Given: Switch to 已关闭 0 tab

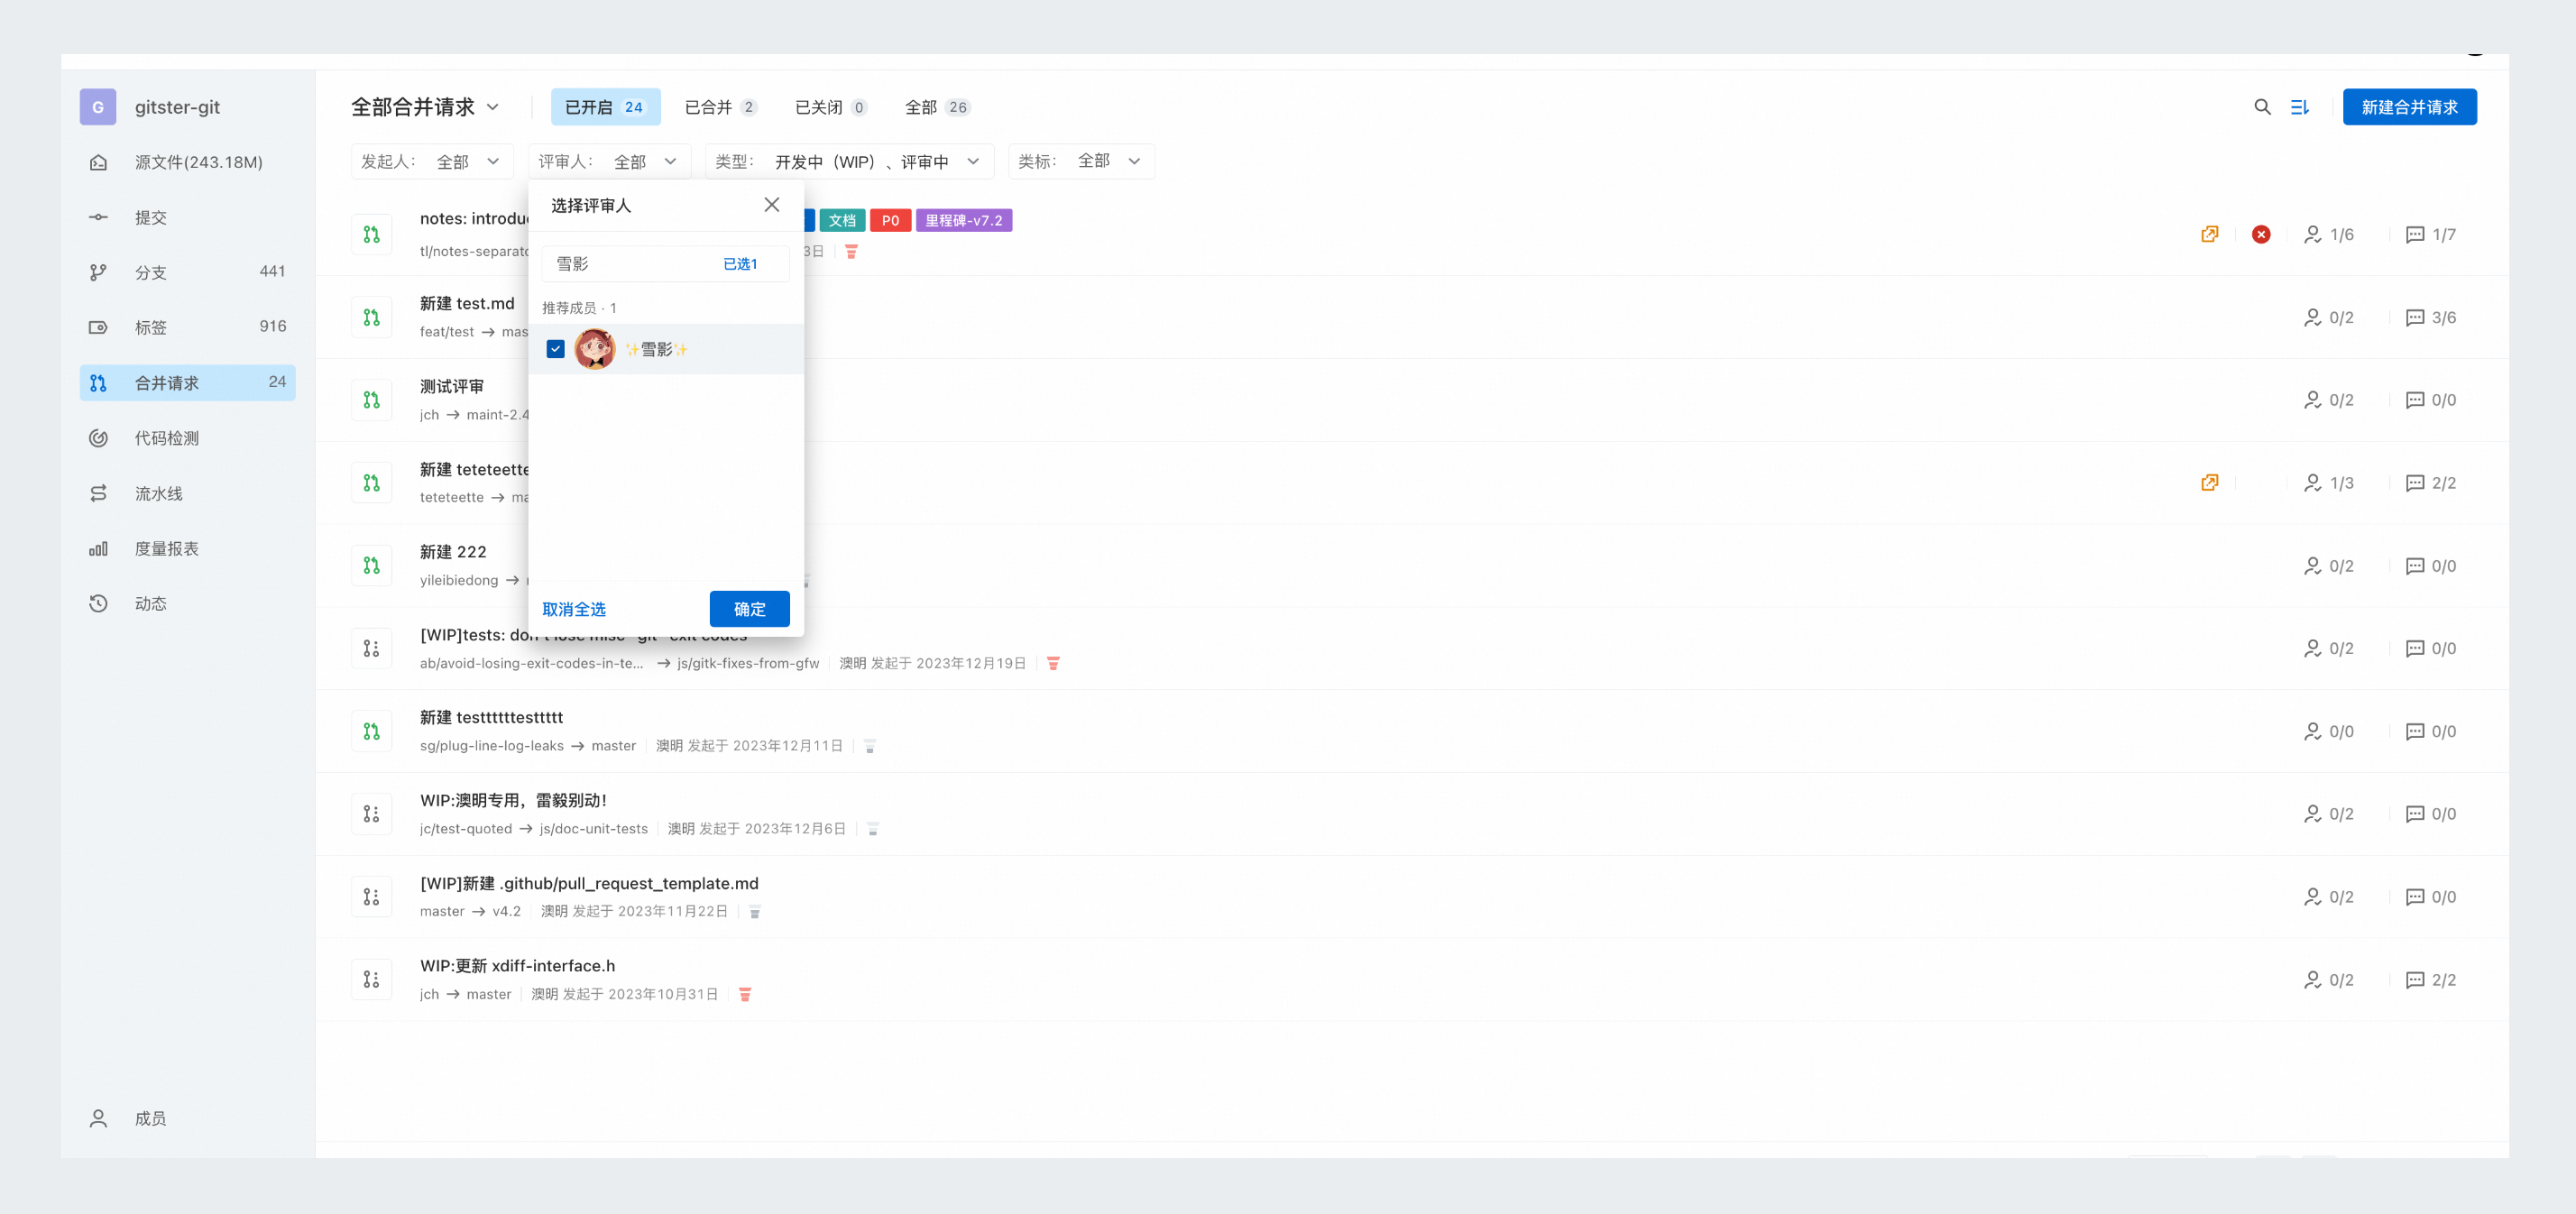Looking at the screenshot, I should pos(830,107).
